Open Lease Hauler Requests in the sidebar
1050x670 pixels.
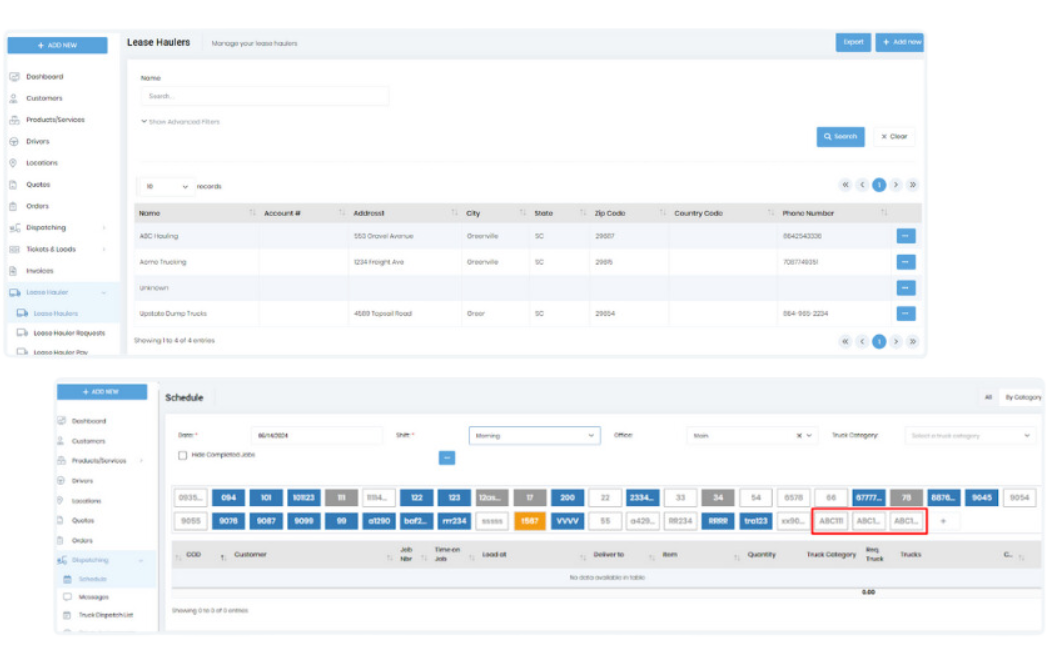click(68, 333)
